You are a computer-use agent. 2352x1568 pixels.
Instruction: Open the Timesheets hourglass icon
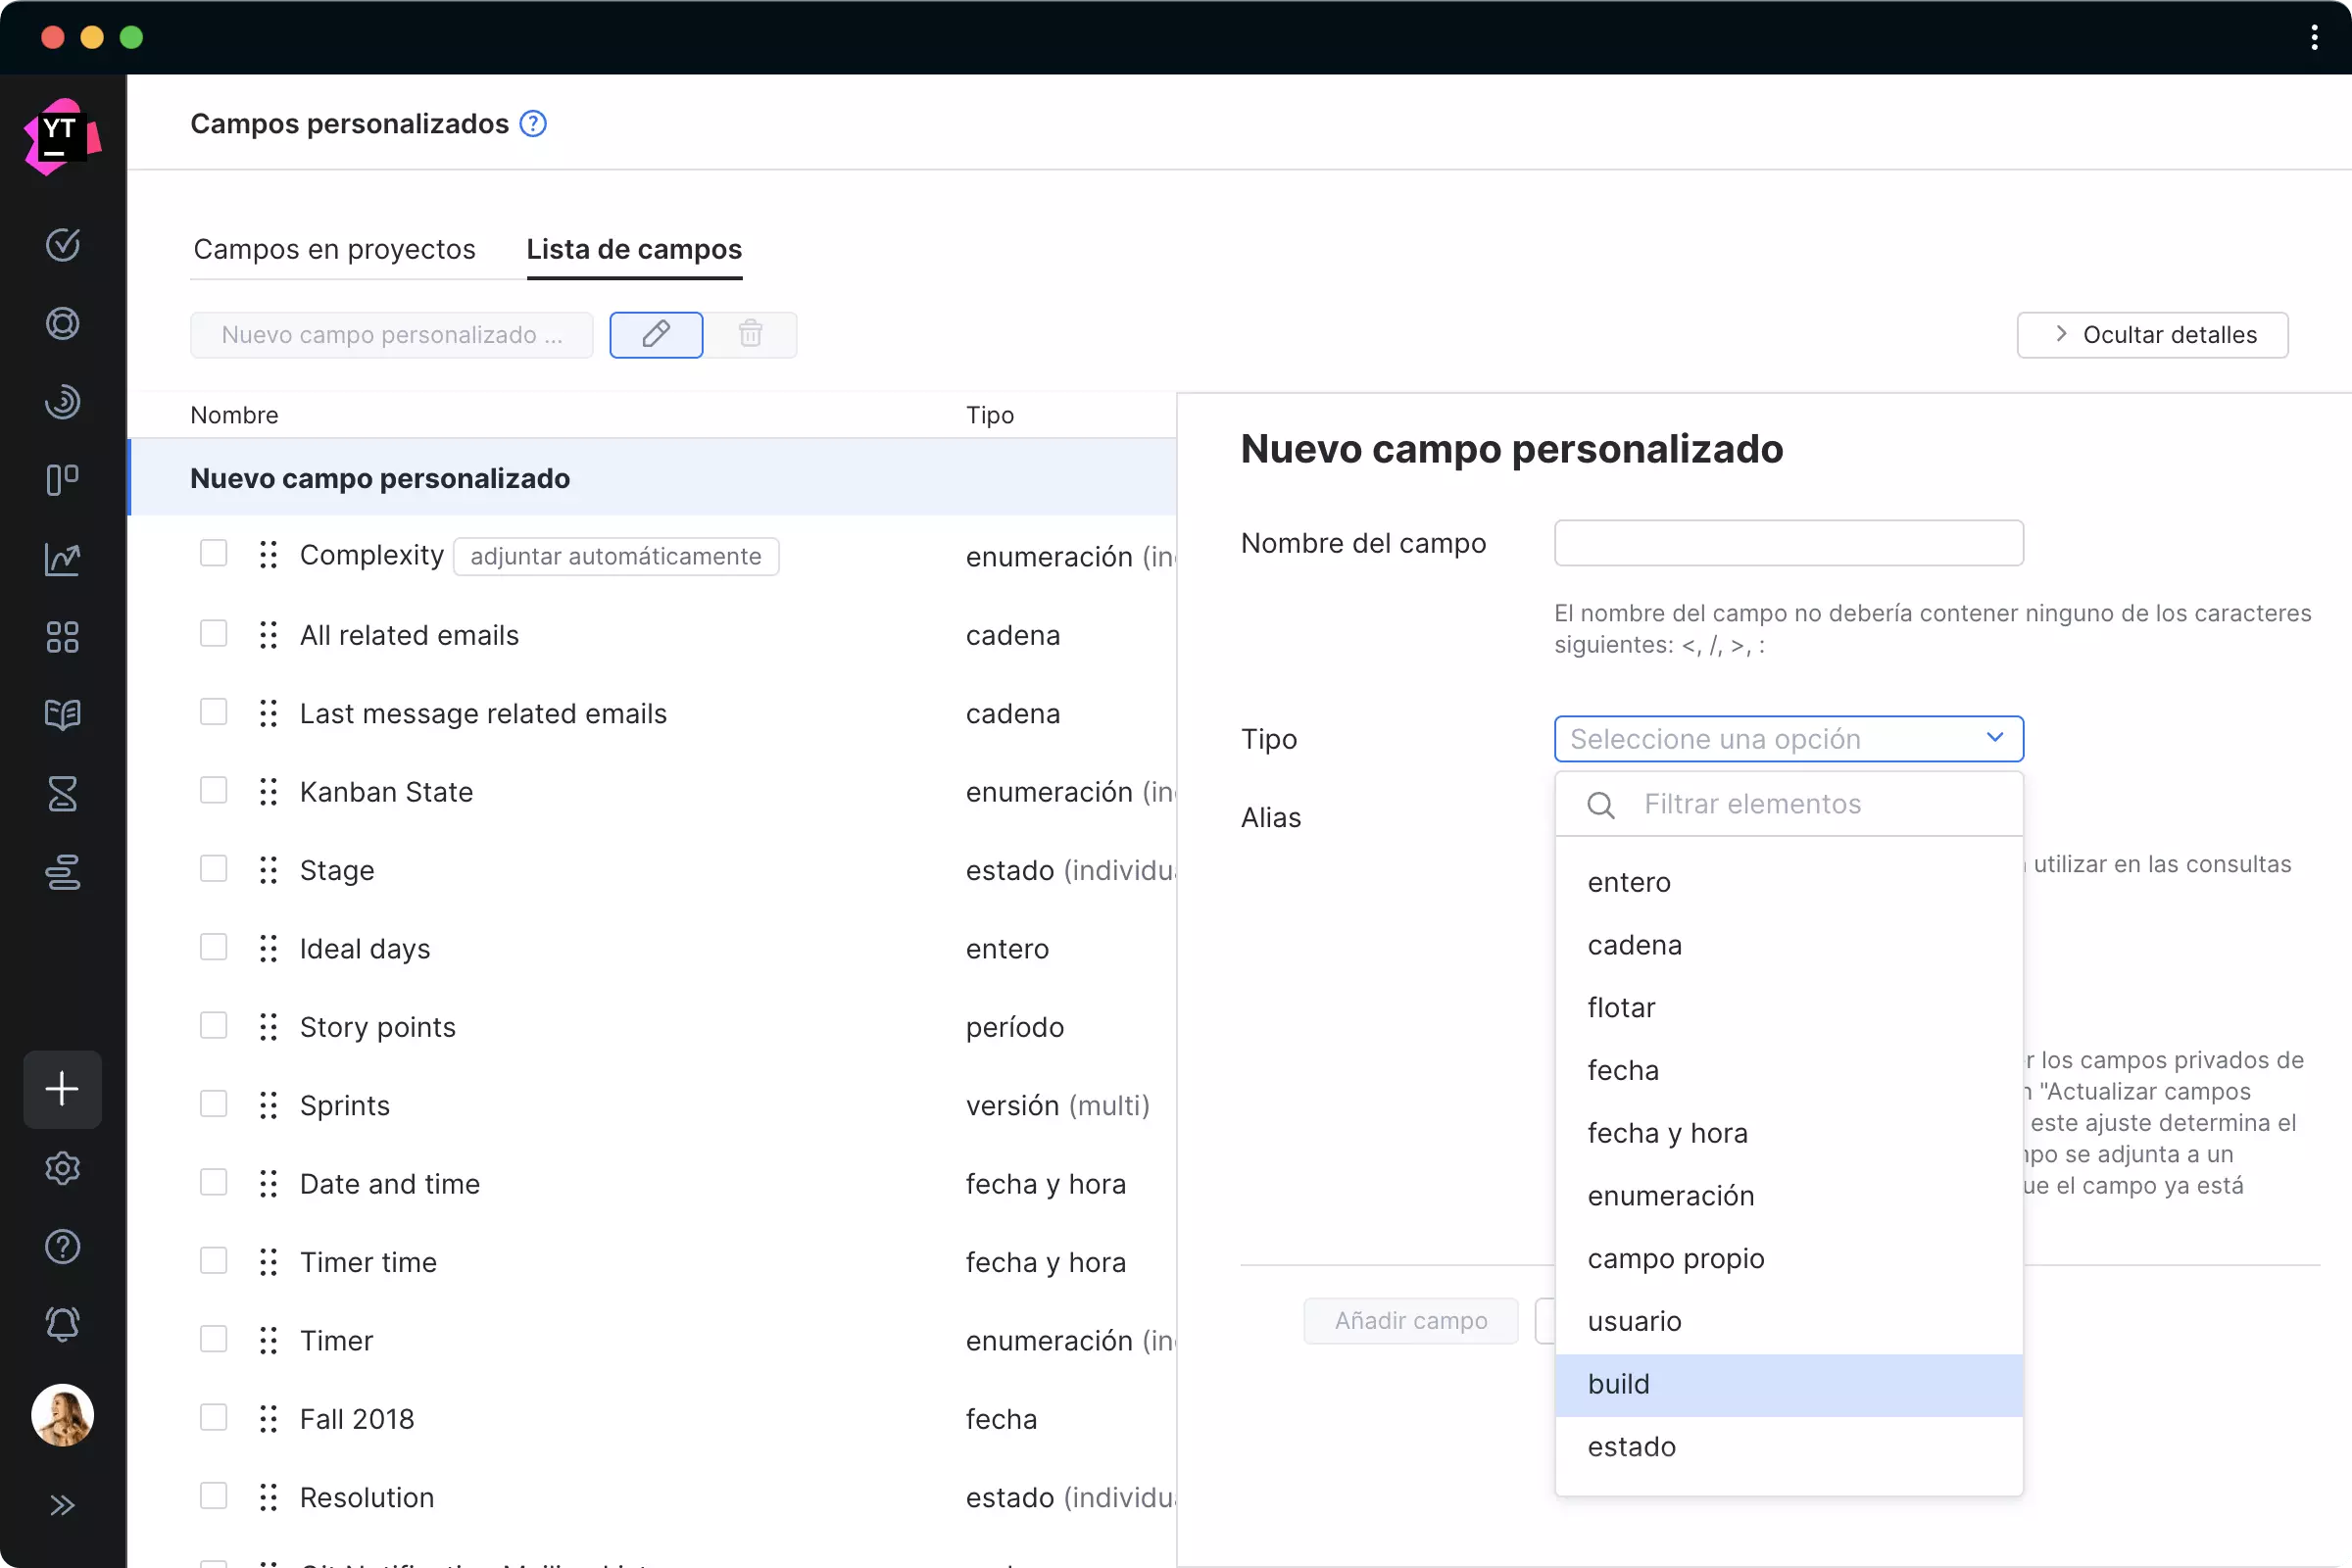click(x=62, y=794)
